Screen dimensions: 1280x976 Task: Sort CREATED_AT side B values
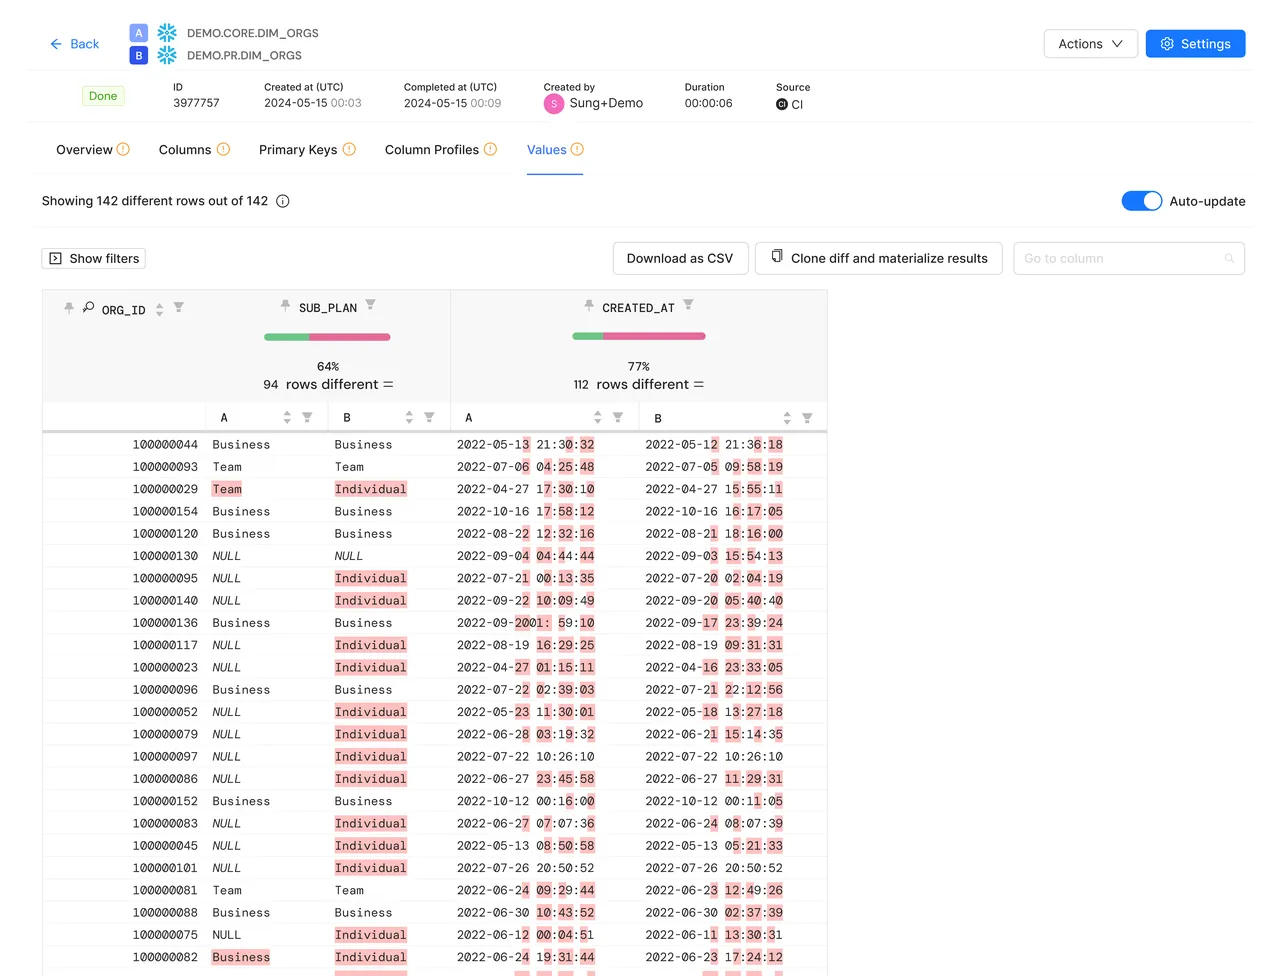pyautogui.click(x=787, y=417)
